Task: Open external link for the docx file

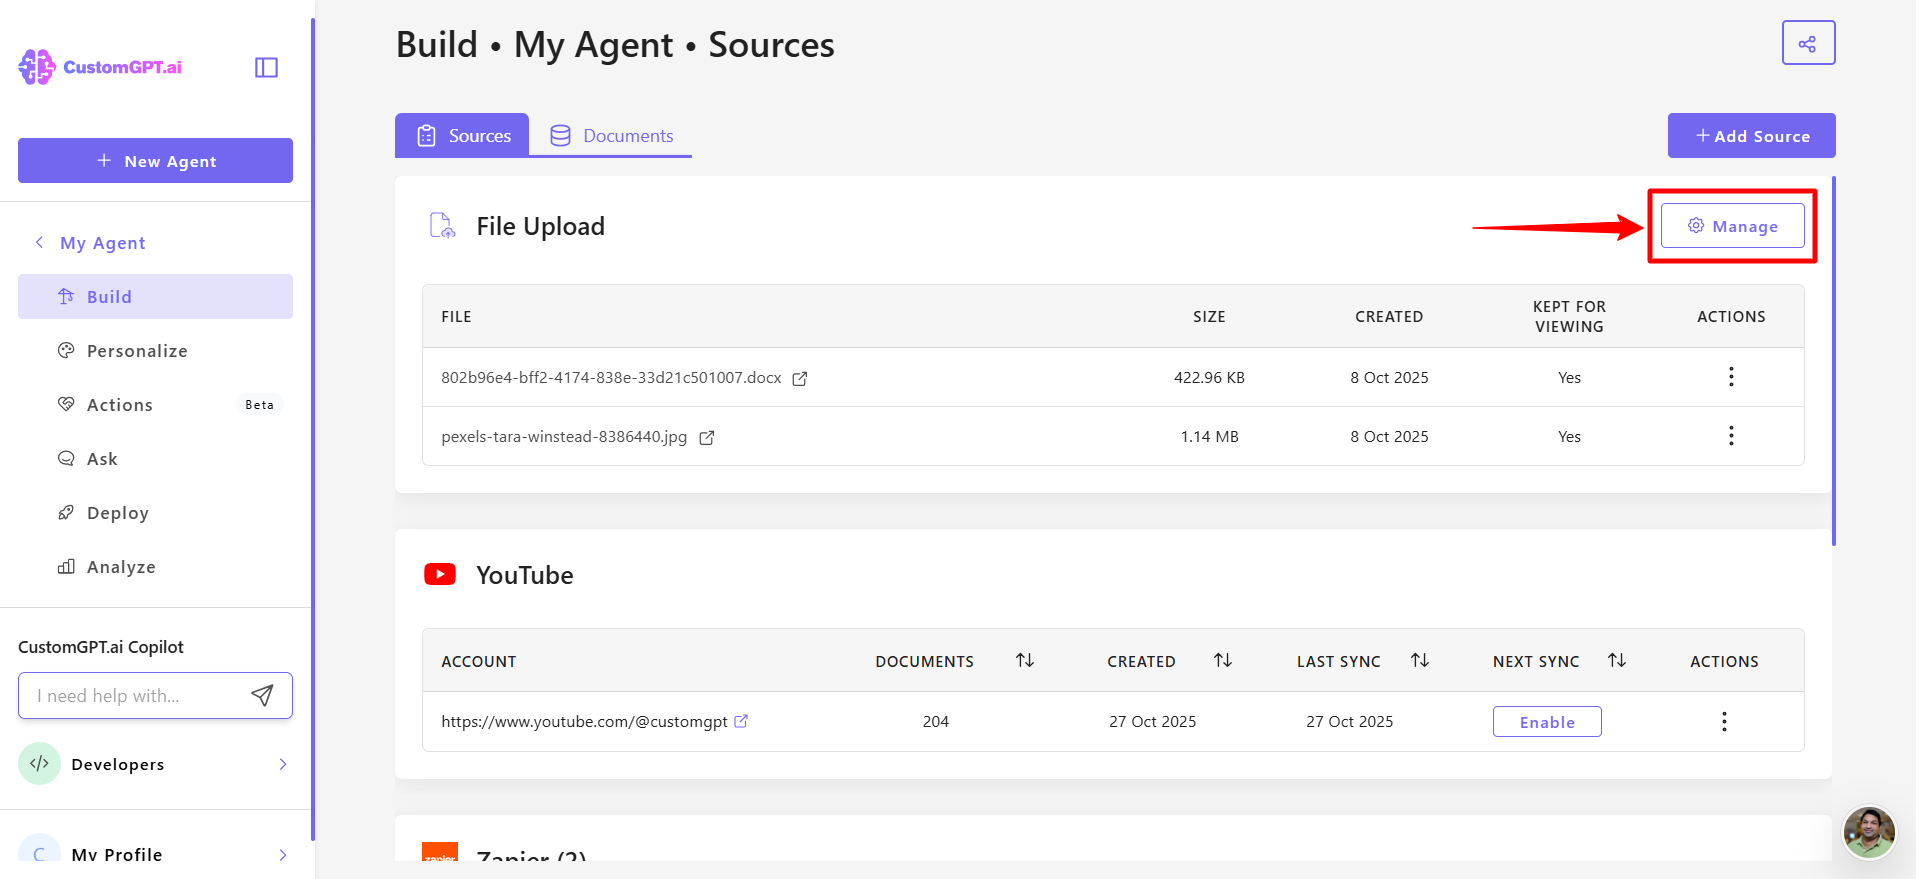Action: tap(800, 378)
